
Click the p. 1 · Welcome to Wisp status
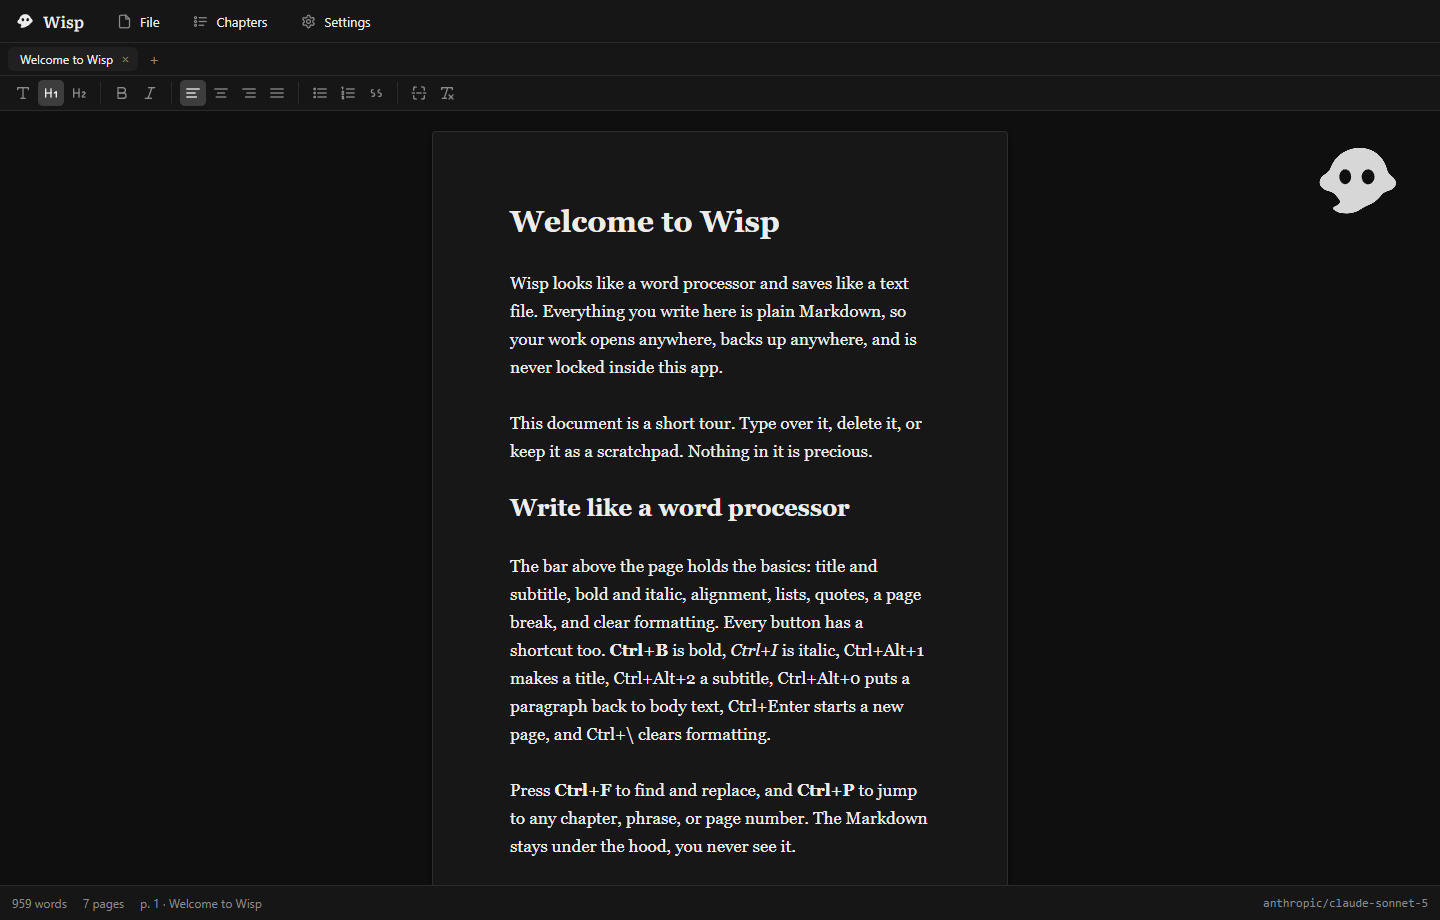point(201,904)
